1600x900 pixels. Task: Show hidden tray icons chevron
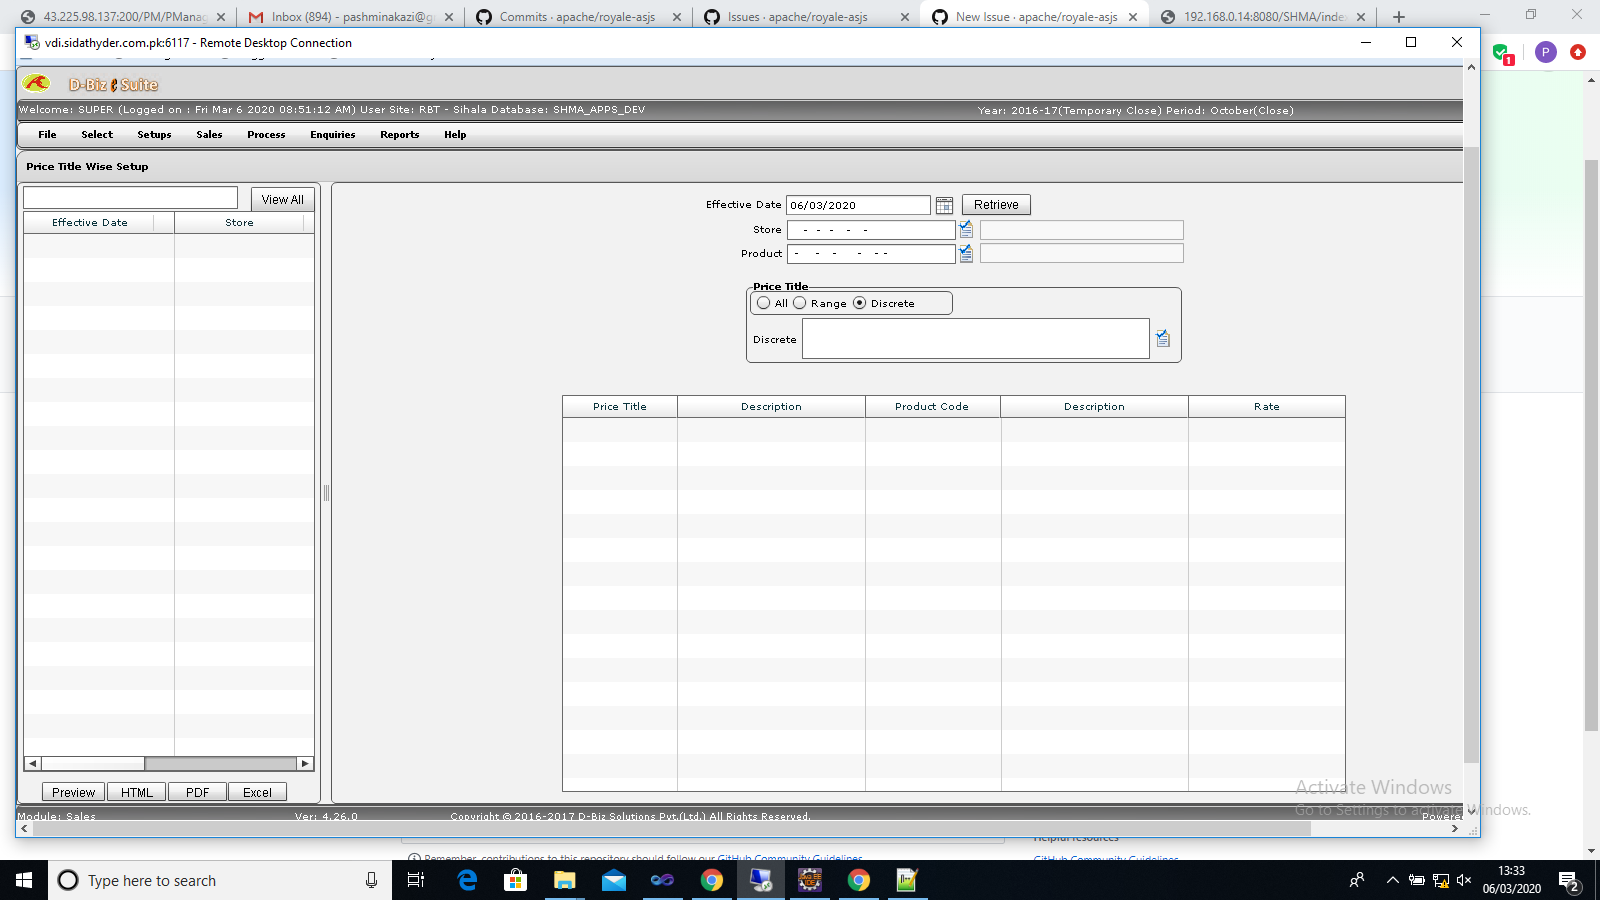[1392, 880]
